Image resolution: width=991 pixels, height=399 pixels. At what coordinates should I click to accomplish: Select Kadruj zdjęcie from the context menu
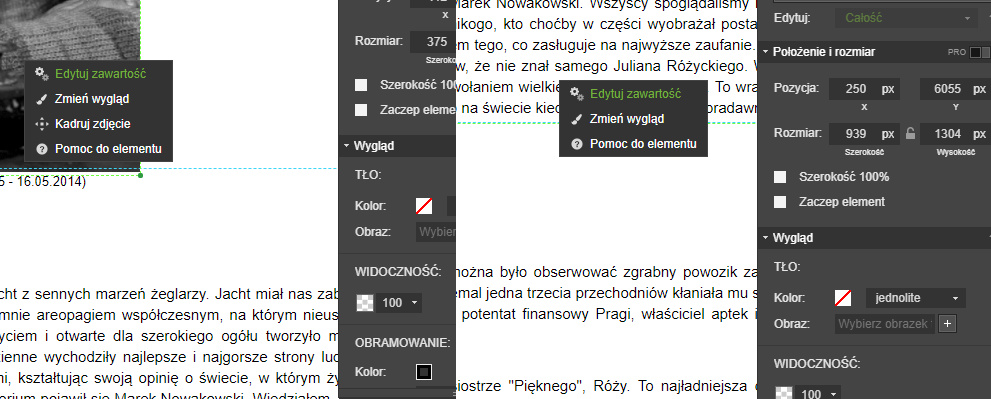pyautogui.click(x=92, y=125)
